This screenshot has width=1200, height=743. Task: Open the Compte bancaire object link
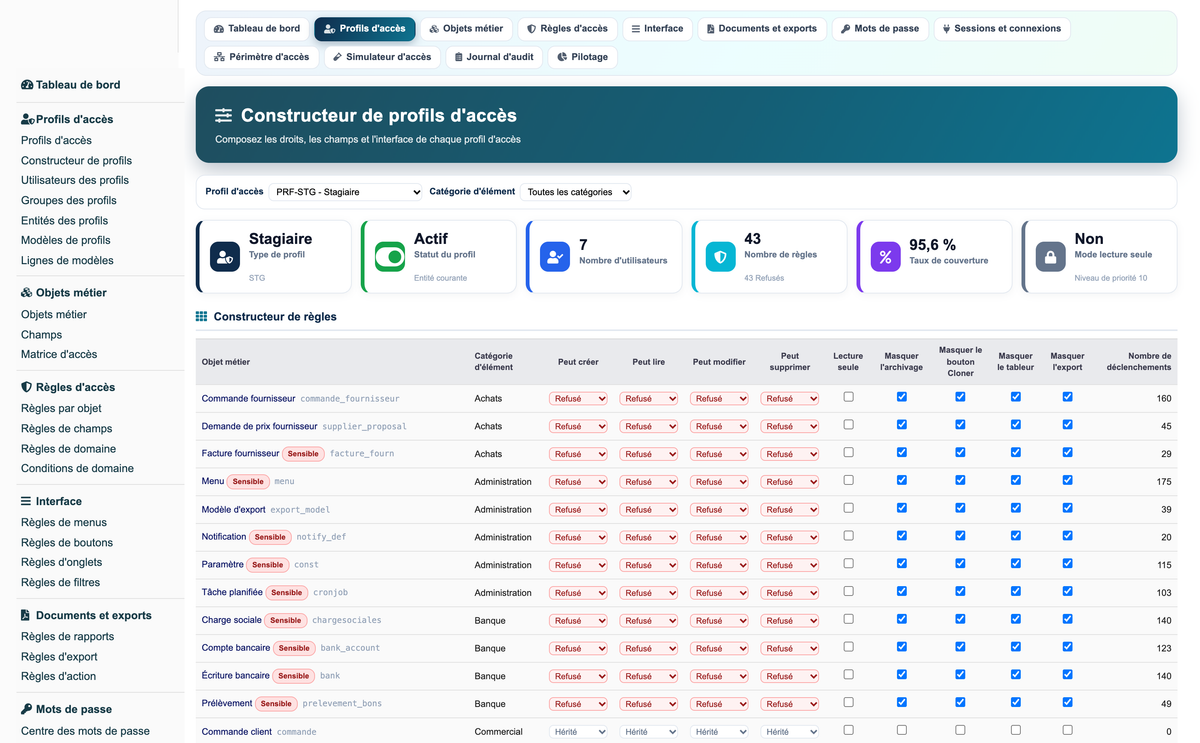pos(235,648)
